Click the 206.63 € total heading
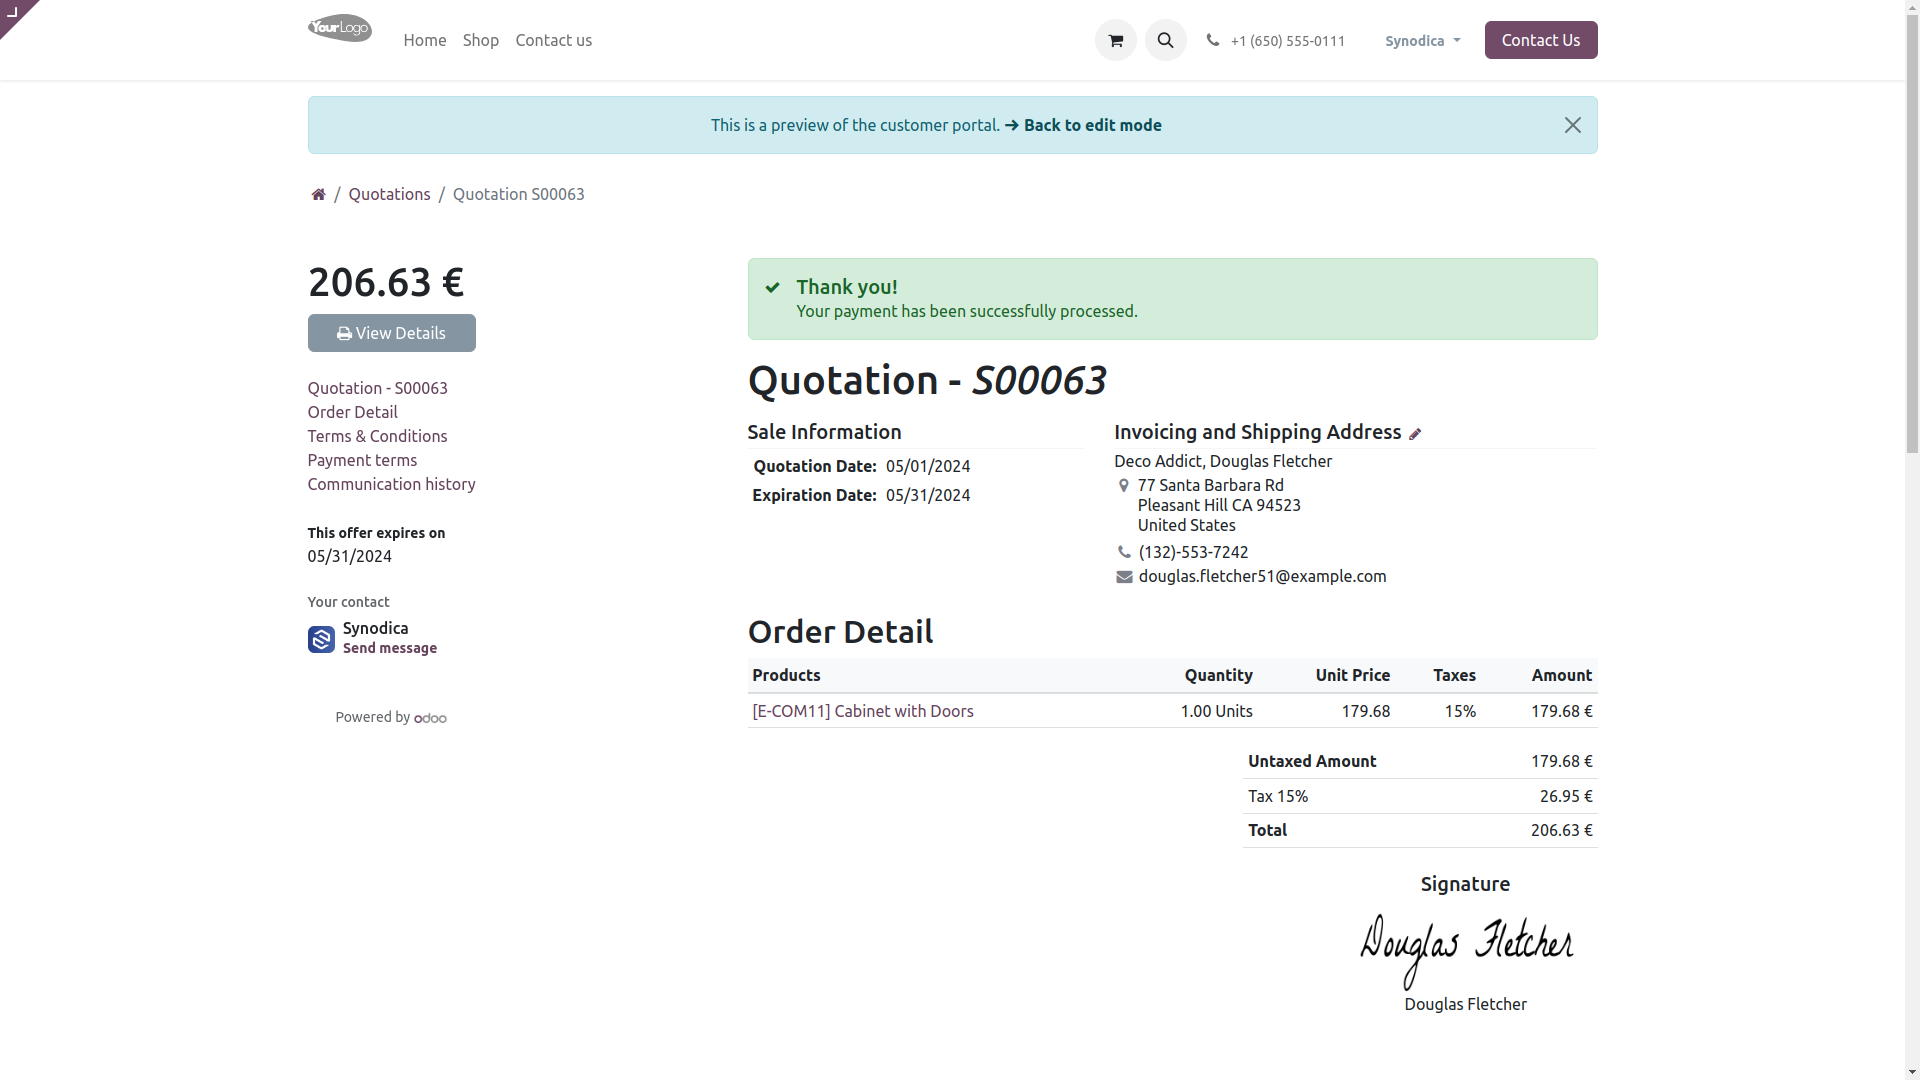 385,283
